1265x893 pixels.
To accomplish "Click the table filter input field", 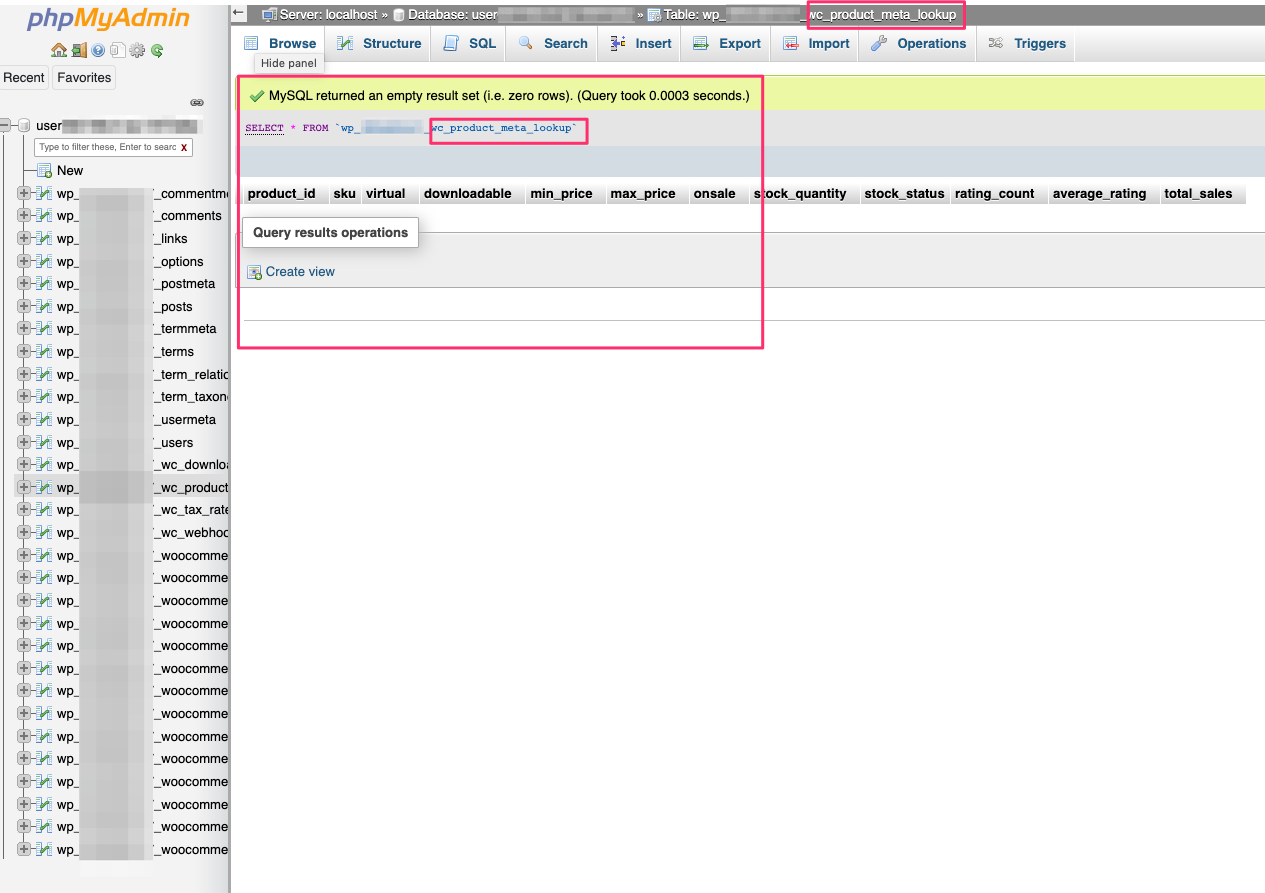I will (x=110, y=147).
